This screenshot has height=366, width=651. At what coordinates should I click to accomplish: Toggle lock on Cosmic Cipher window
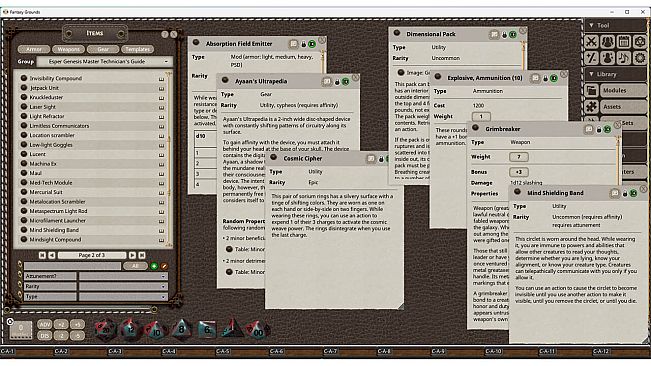[x=381, y=159]
